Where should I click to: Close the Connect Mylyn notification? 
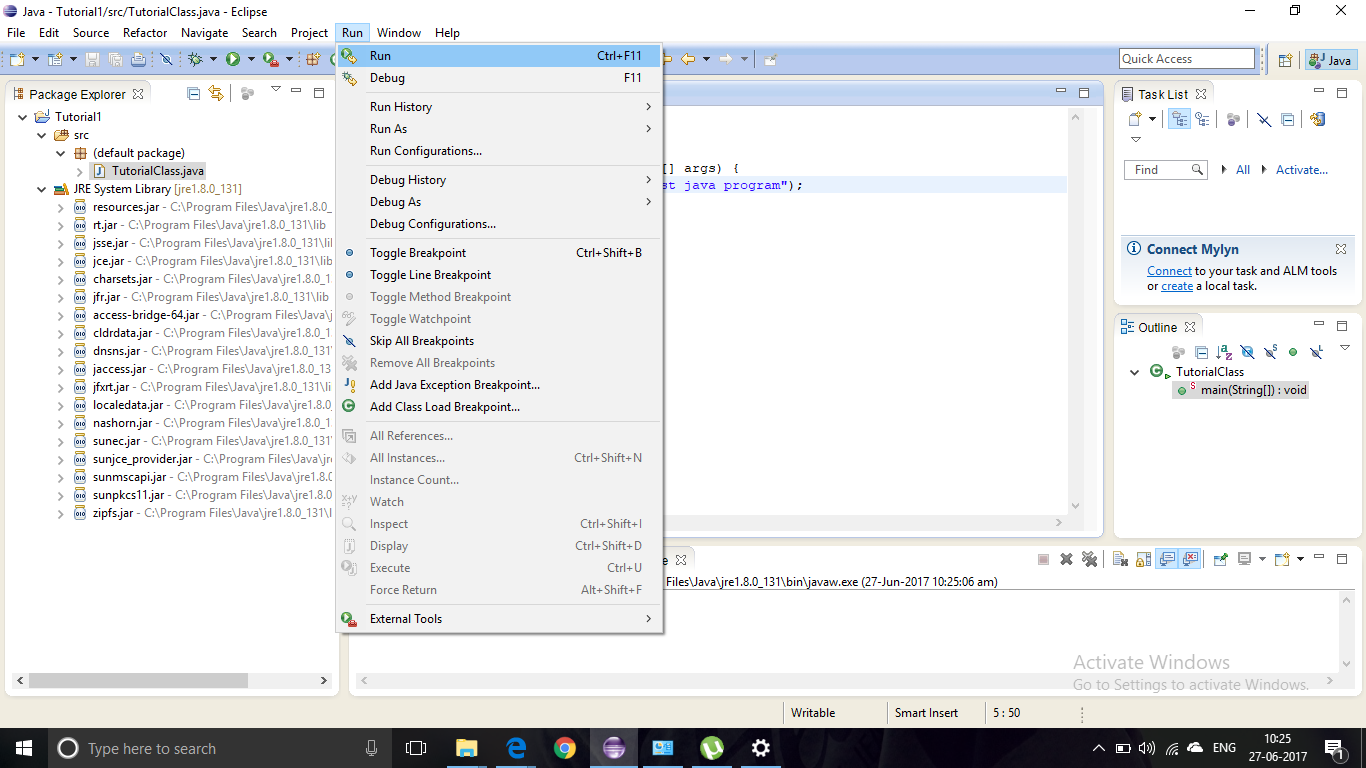pyautogui.click(x=1341, y=249)
